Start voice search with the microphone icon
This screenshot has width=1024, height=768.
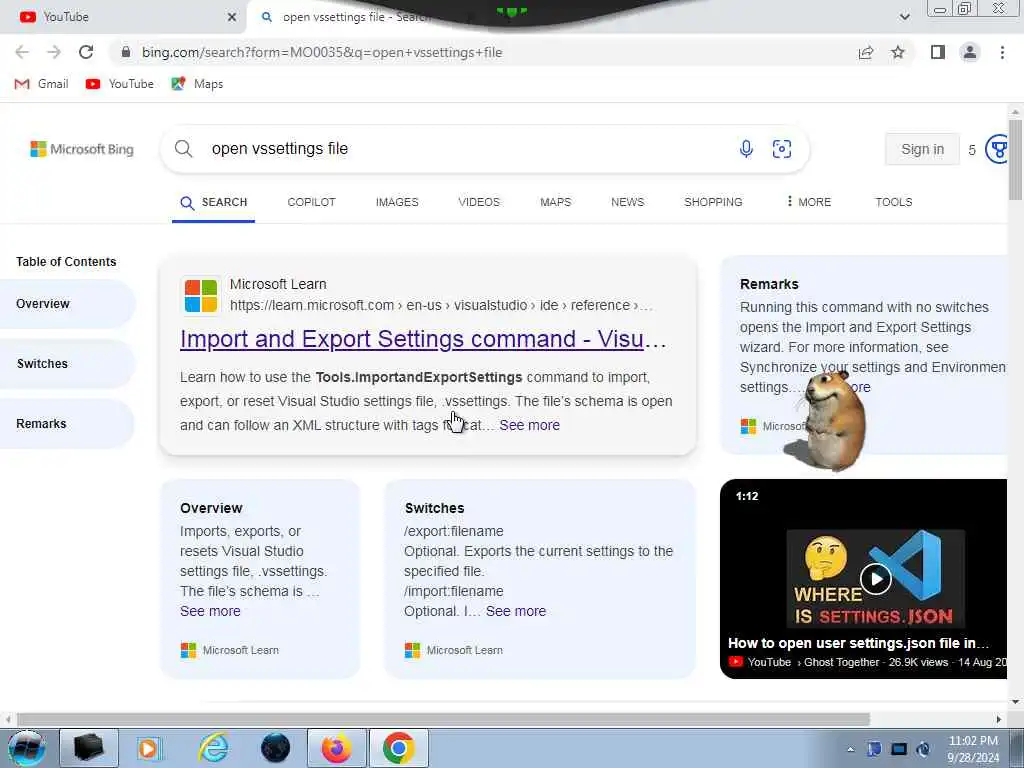click(746, 149)
